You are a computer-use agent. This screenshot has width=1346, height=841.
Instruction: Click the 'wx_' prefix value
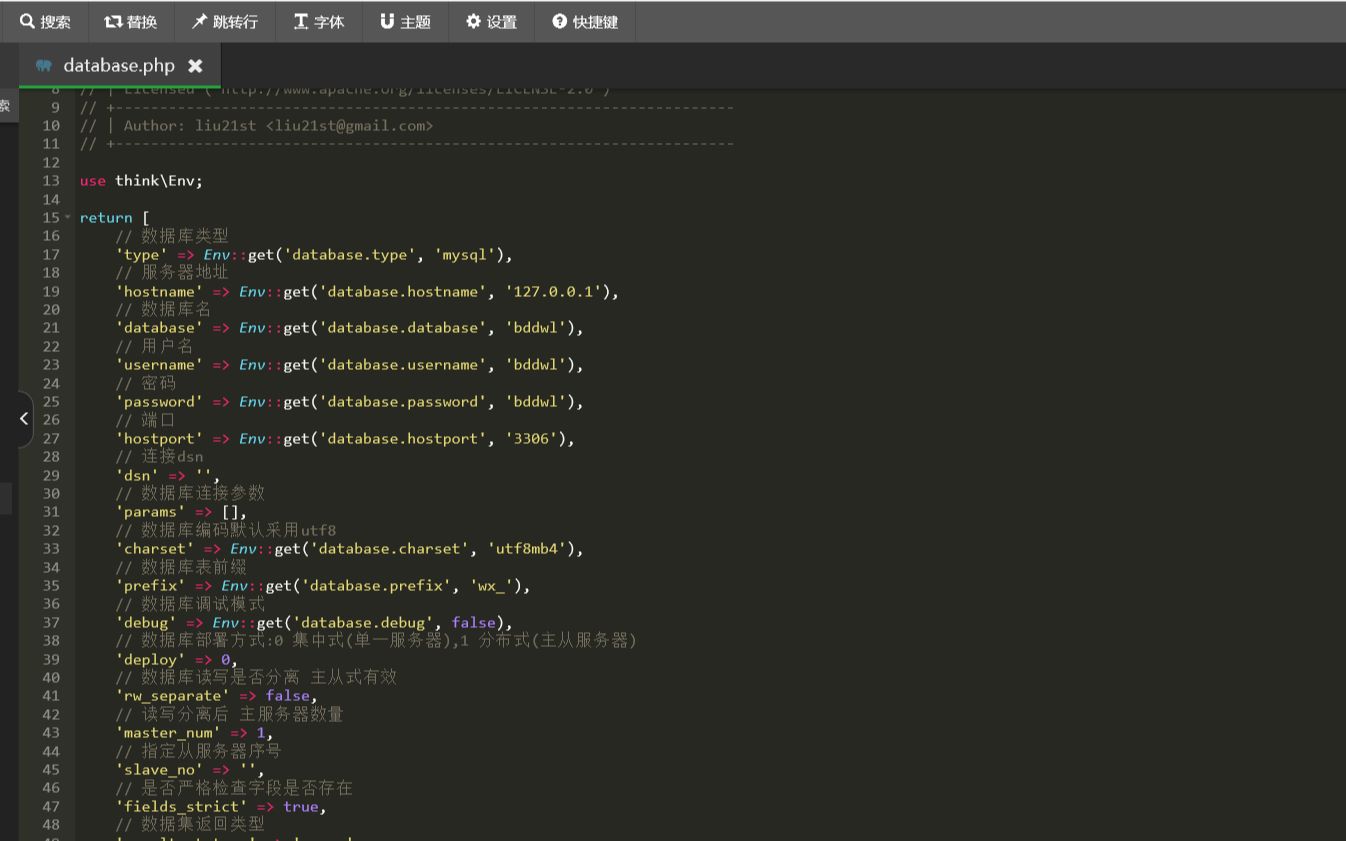(x=492, y=586)
